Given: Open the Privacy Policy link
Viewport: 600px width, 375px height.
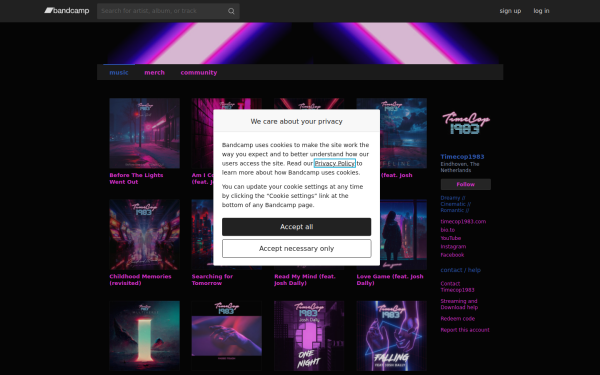Looking at the screenshot, I should (x=335, y=163).
